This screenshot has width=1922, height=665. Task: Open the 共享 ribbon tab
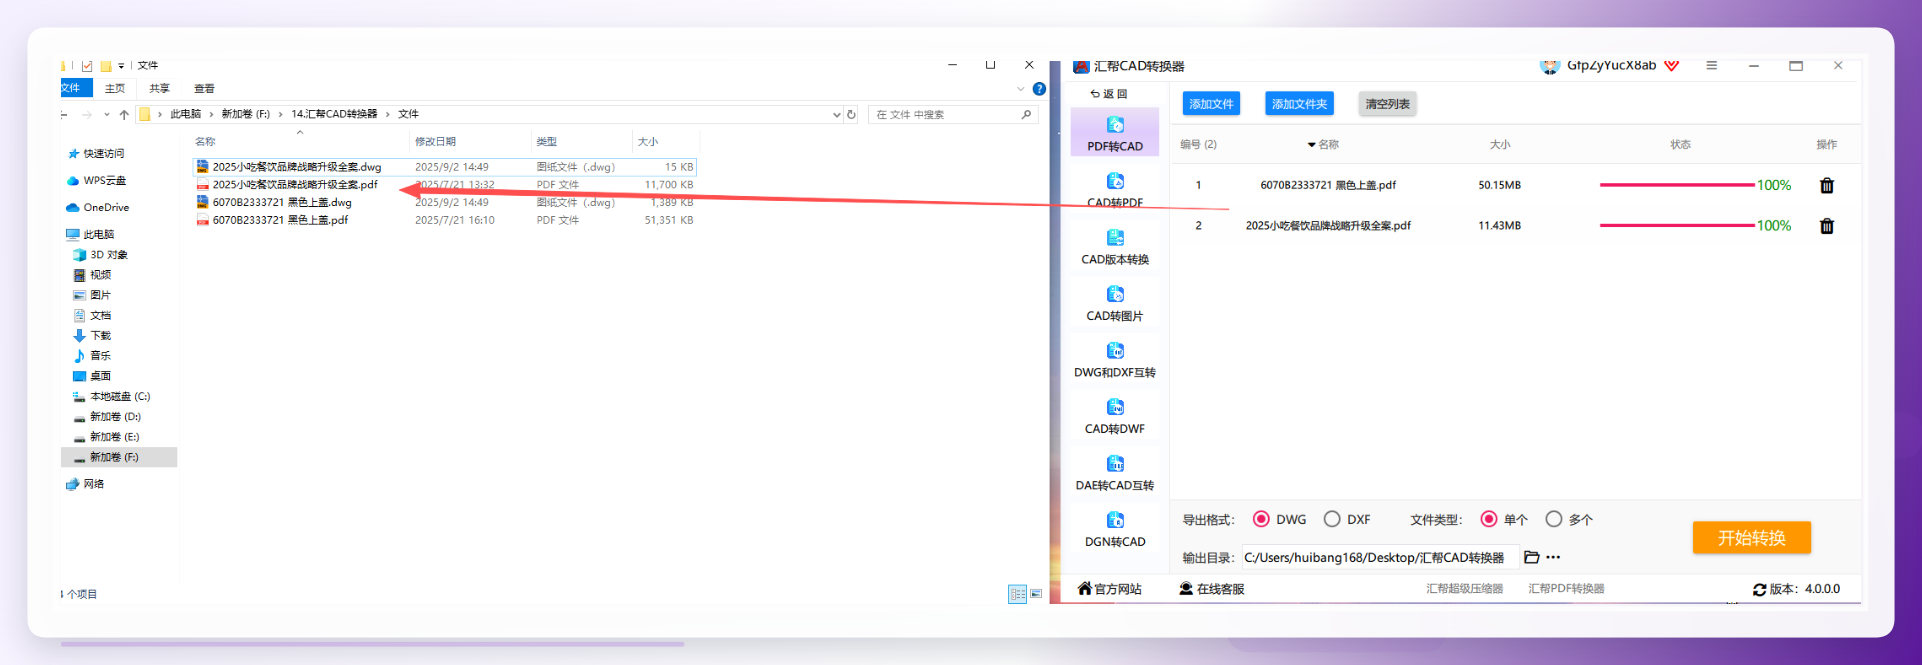tap(159, 88)
